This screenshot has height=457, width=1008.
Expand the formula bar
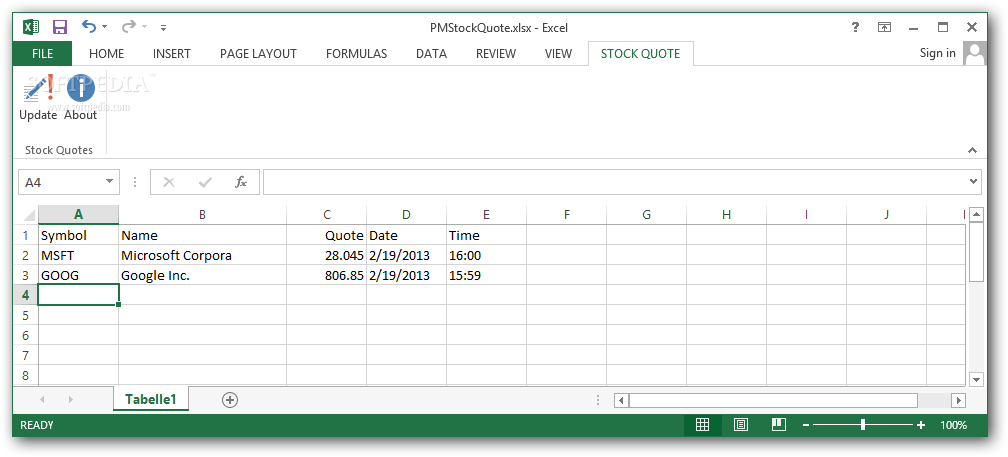pyautogui.click(x=974, y=182)
